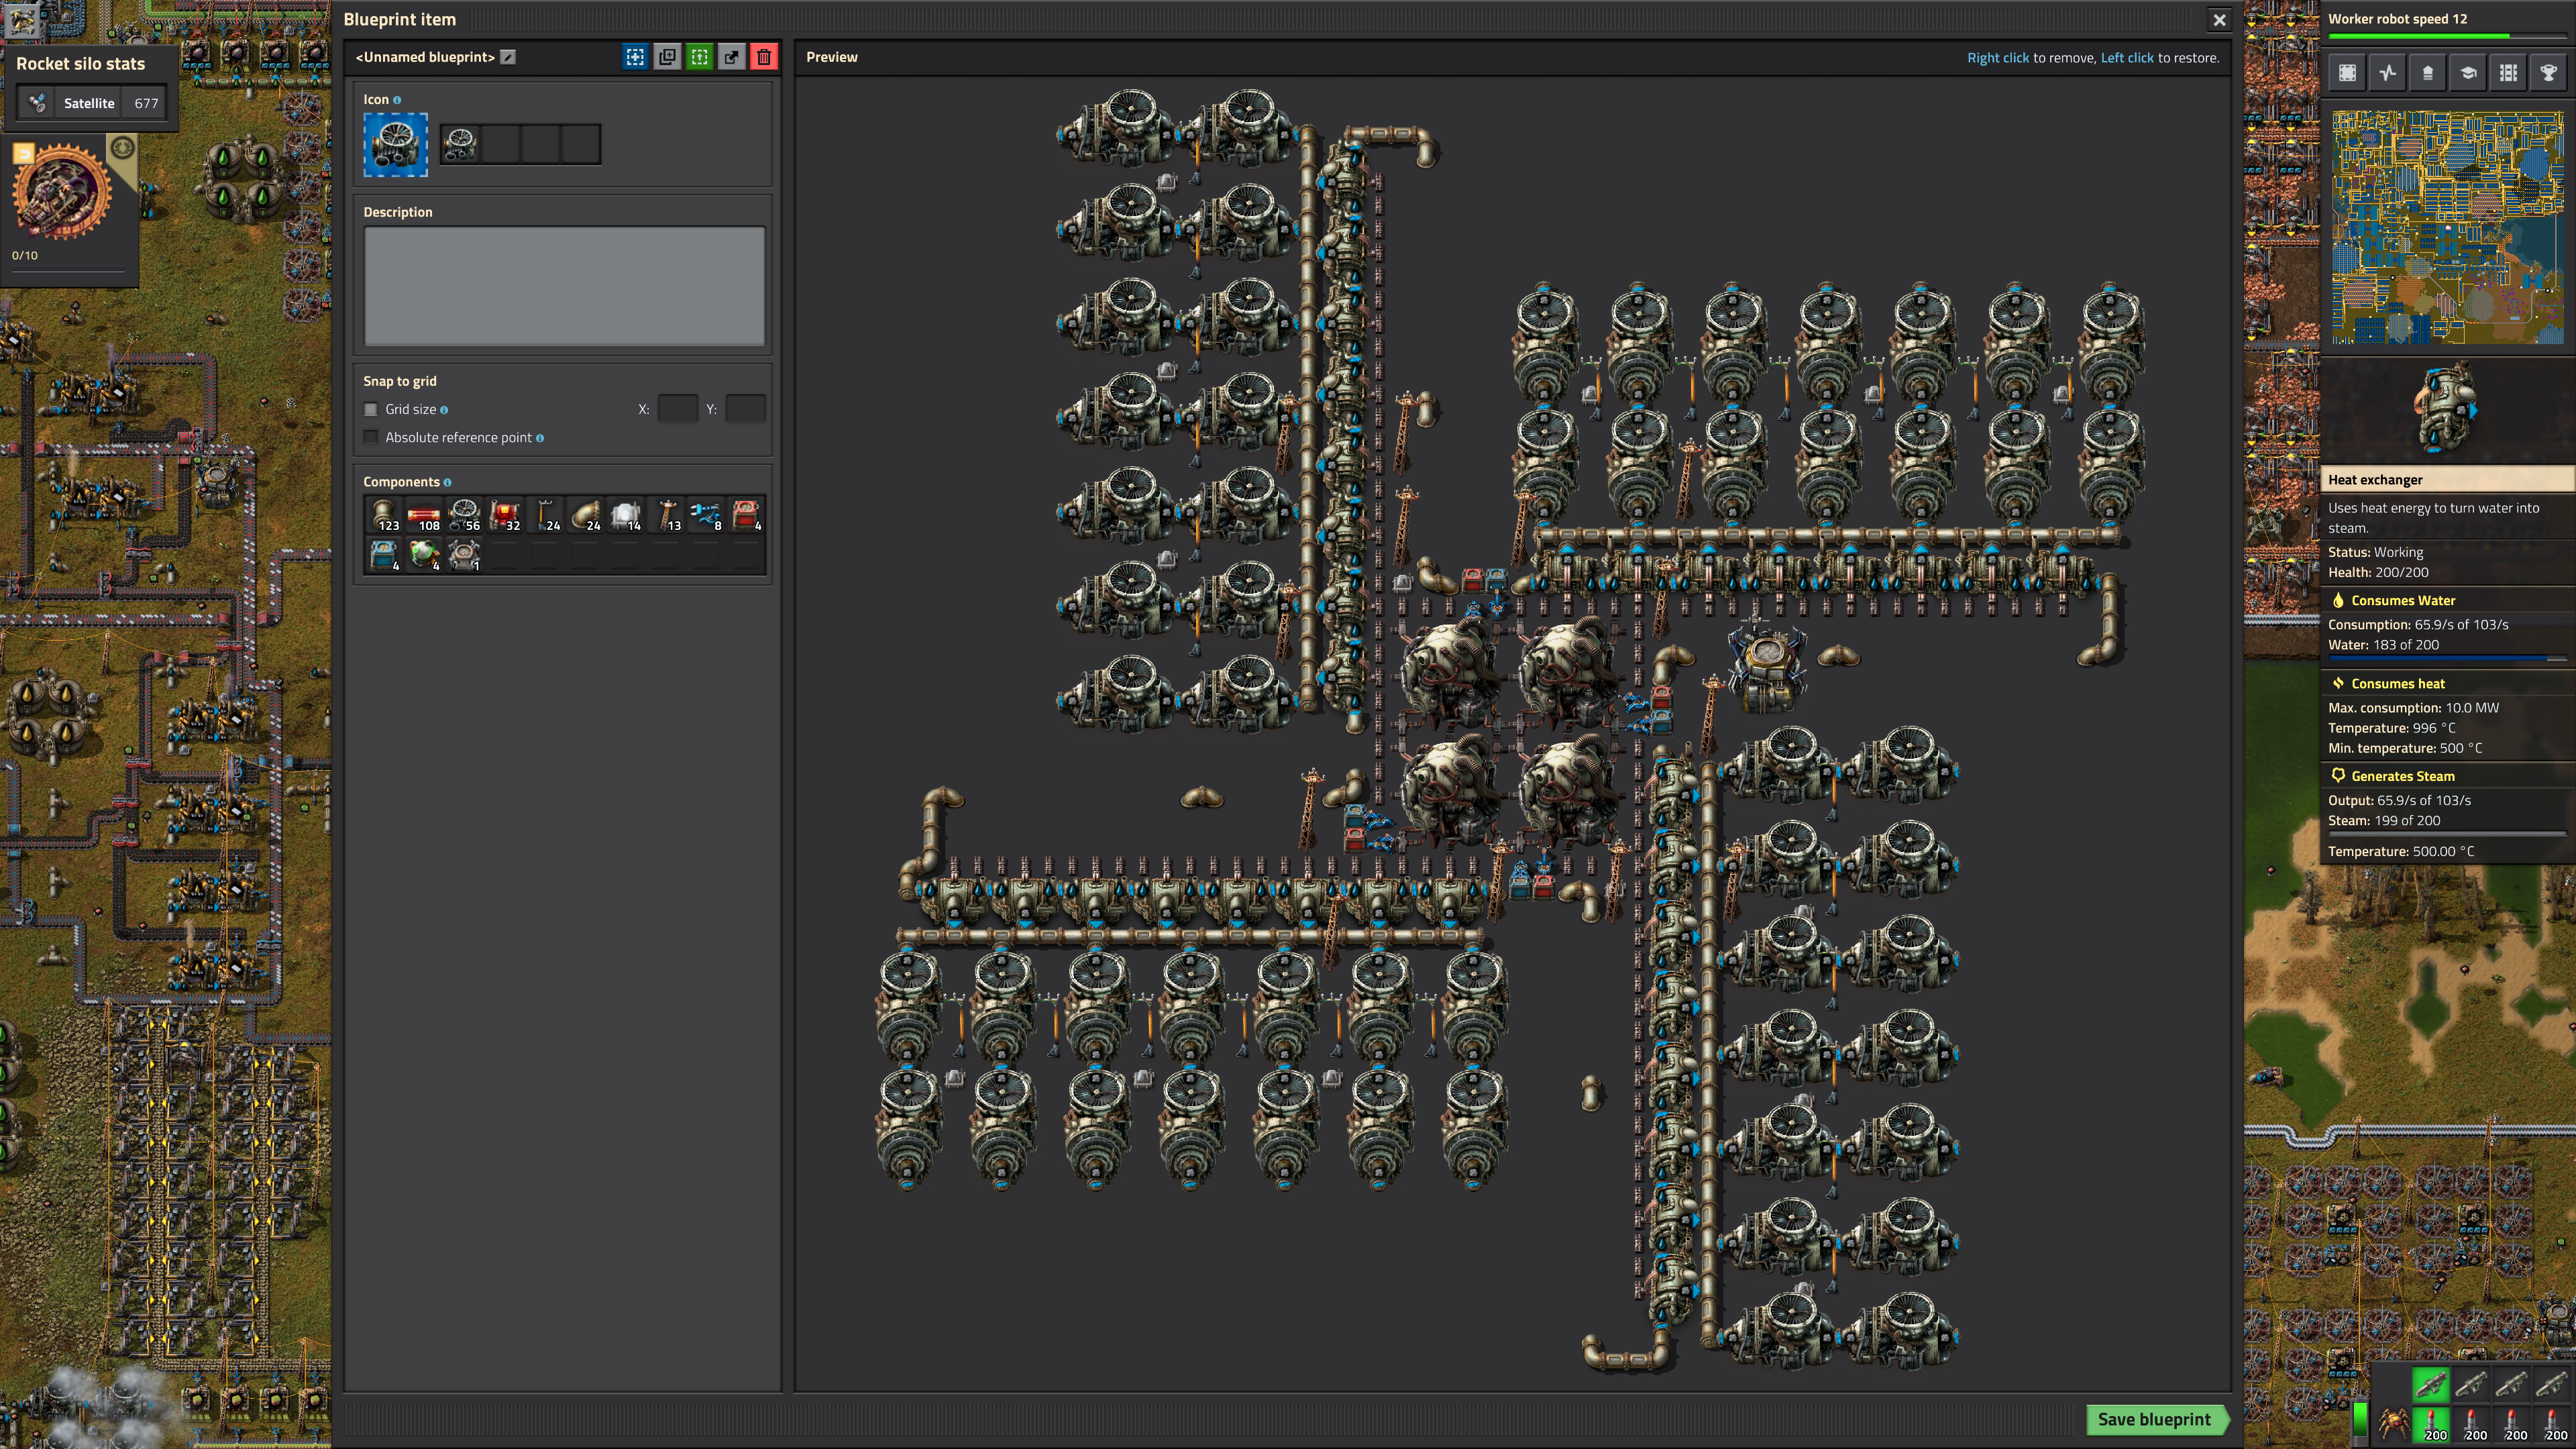
Task: Select the large blueprint turbine icon slot
Action: click(395, 145)
